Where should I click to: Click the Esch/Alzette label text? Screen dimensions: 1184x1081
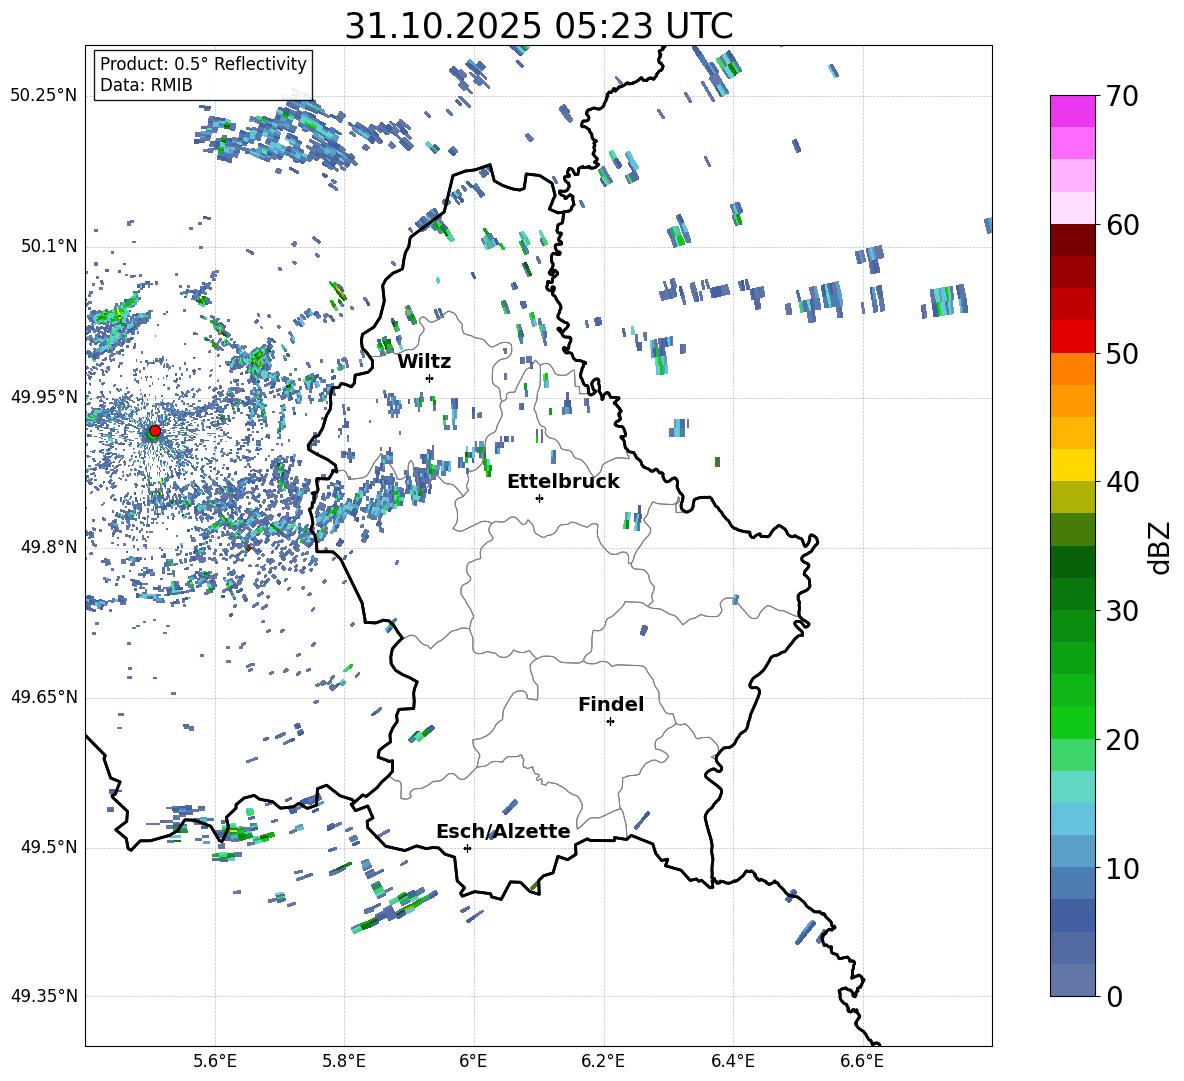coord(503,831)
